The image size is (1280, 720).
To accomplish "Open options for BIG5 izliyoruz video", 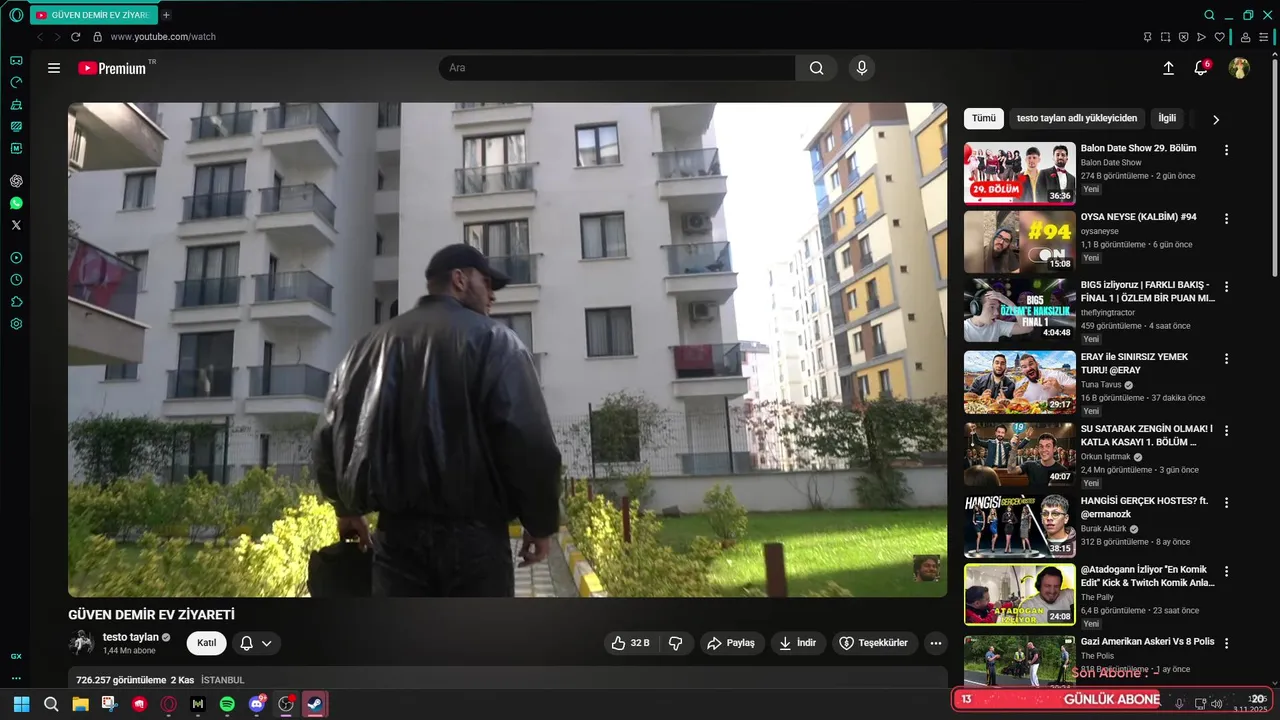I will 1227,286.
